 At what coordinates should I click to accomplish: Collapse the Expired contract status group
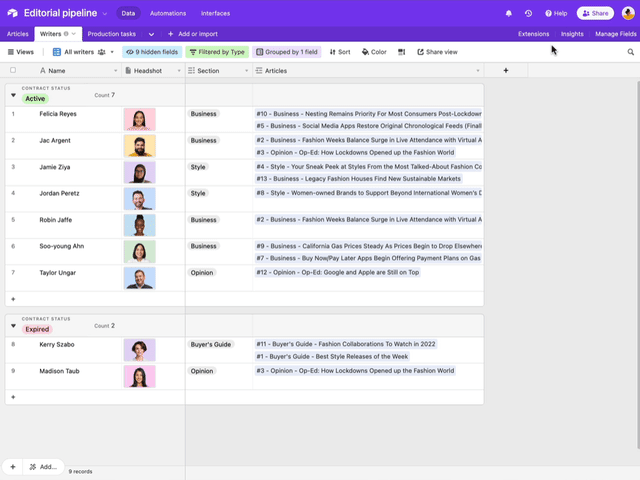[13, 326]
